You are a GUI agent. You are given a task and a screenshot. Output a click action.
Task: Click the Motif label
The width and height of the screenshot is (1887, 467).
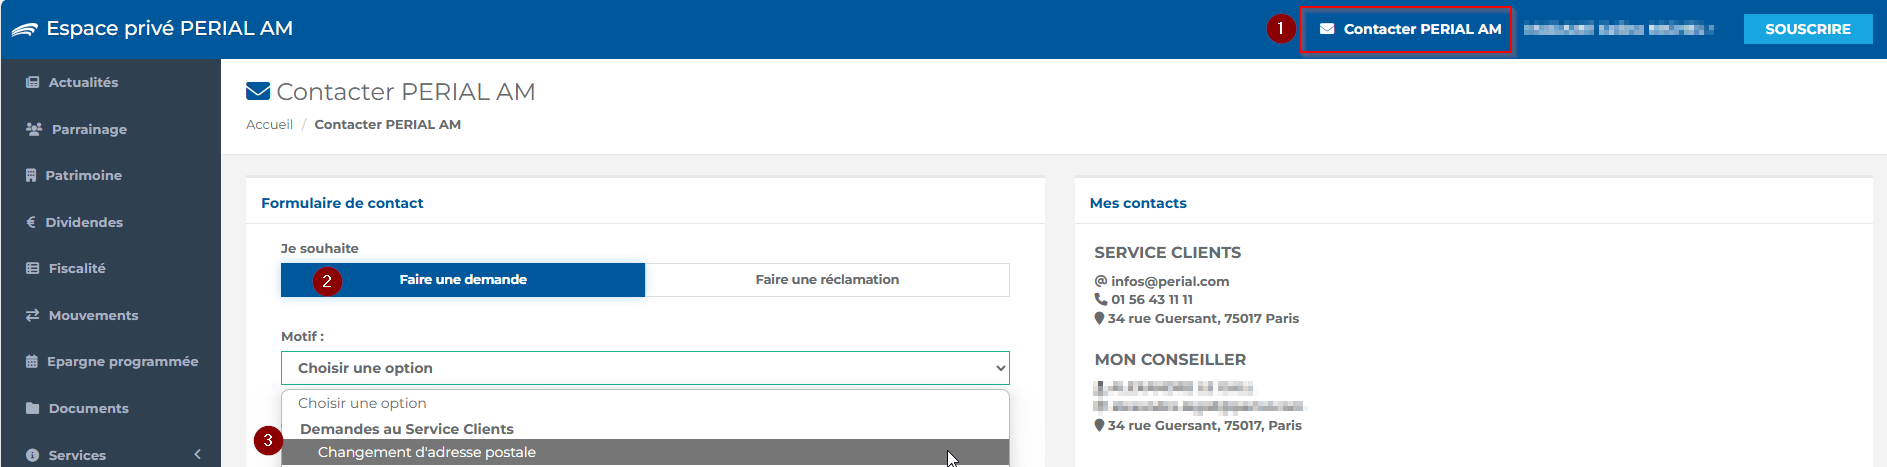302,336
